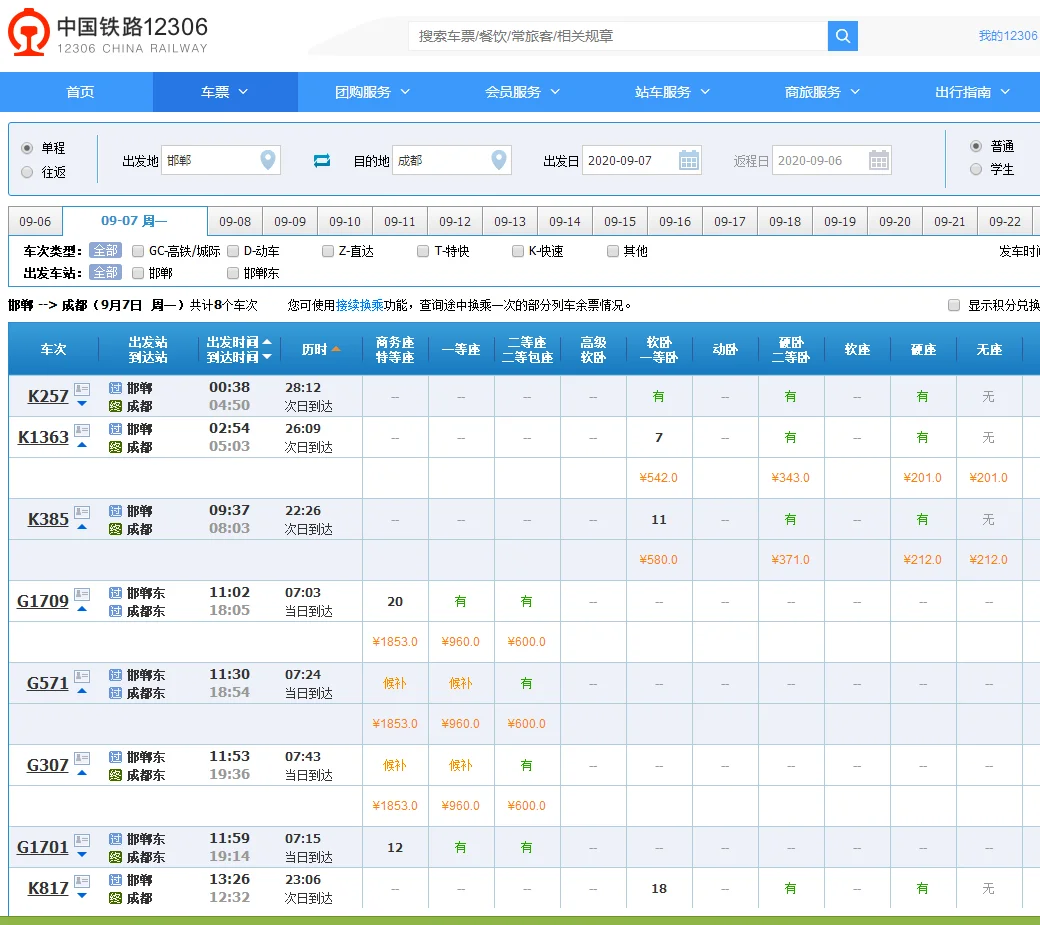The height and width of the screenshot is (925, 1040).
Task: Switch to the 09-08 date tab
Action: [237, 221]
